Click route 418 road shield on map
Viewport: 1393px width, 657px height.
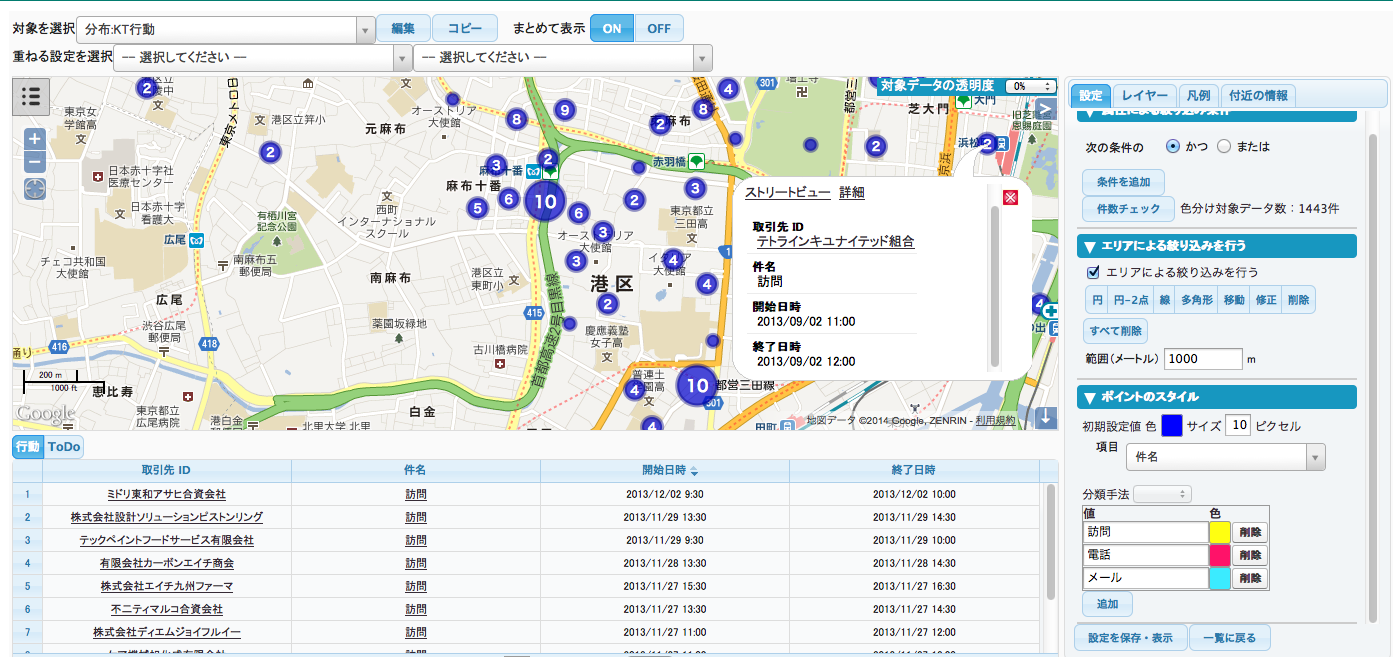tap(209, 344)
